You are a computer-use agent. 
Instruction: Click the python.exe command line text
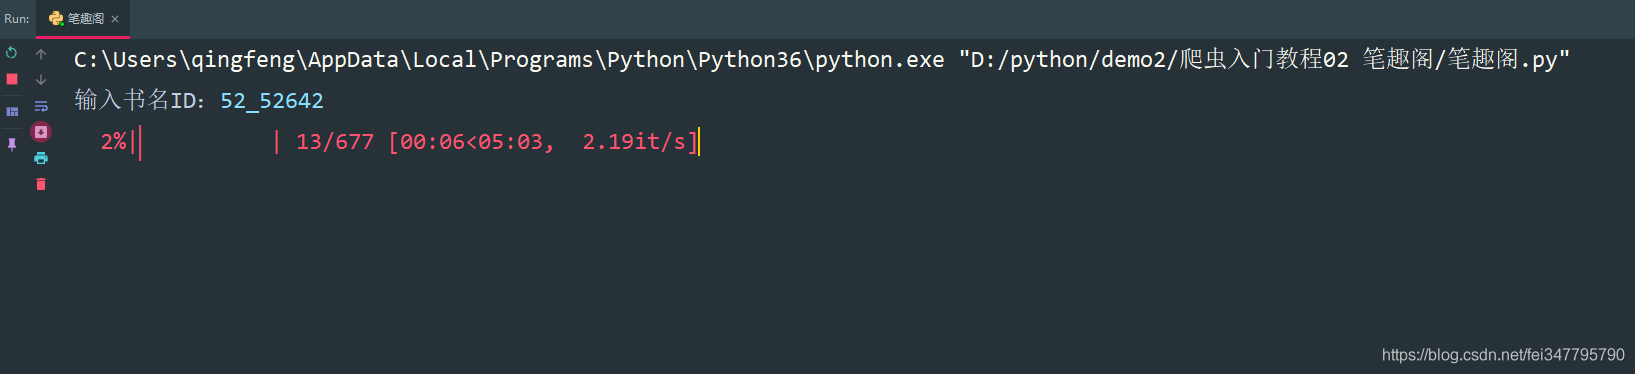click(x=509, y=60)
